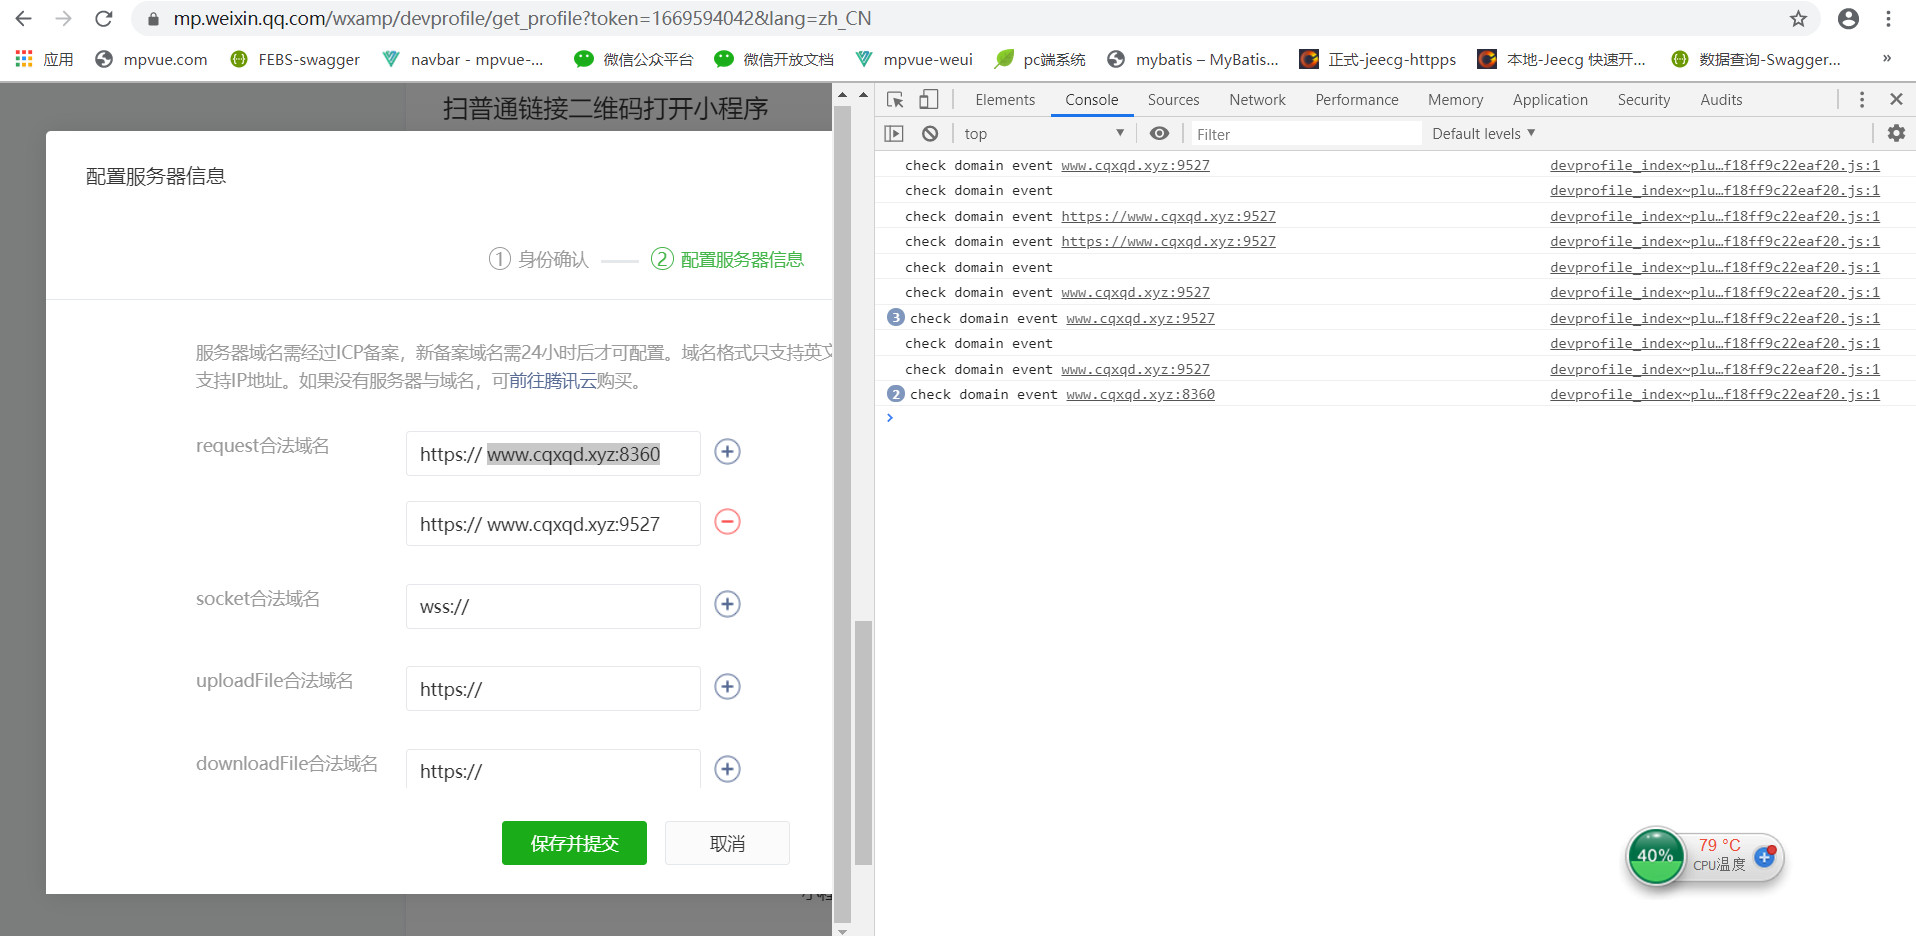Open console settings gear
Image resolution: width=1916 pixels, height=936 pixels.
click(x=1896, y=133)
